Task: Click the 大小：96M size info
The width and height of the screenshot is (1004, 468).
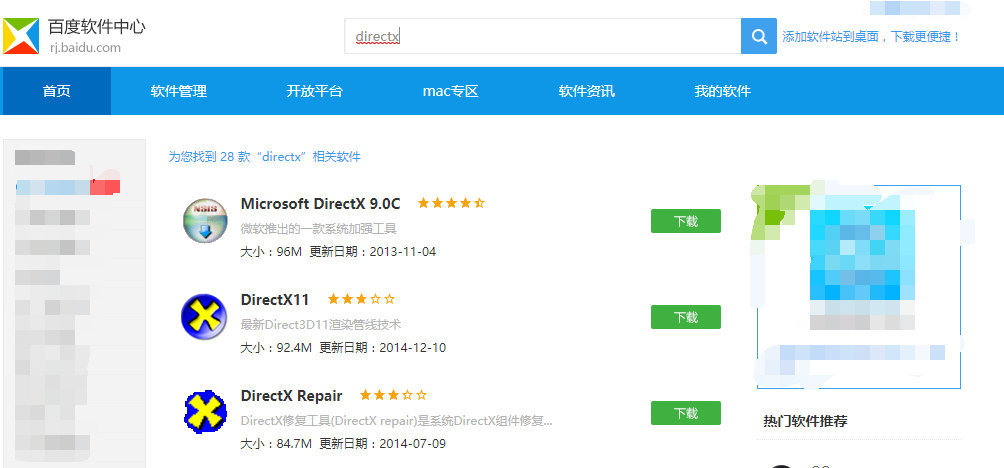Action: click(271, 252)
